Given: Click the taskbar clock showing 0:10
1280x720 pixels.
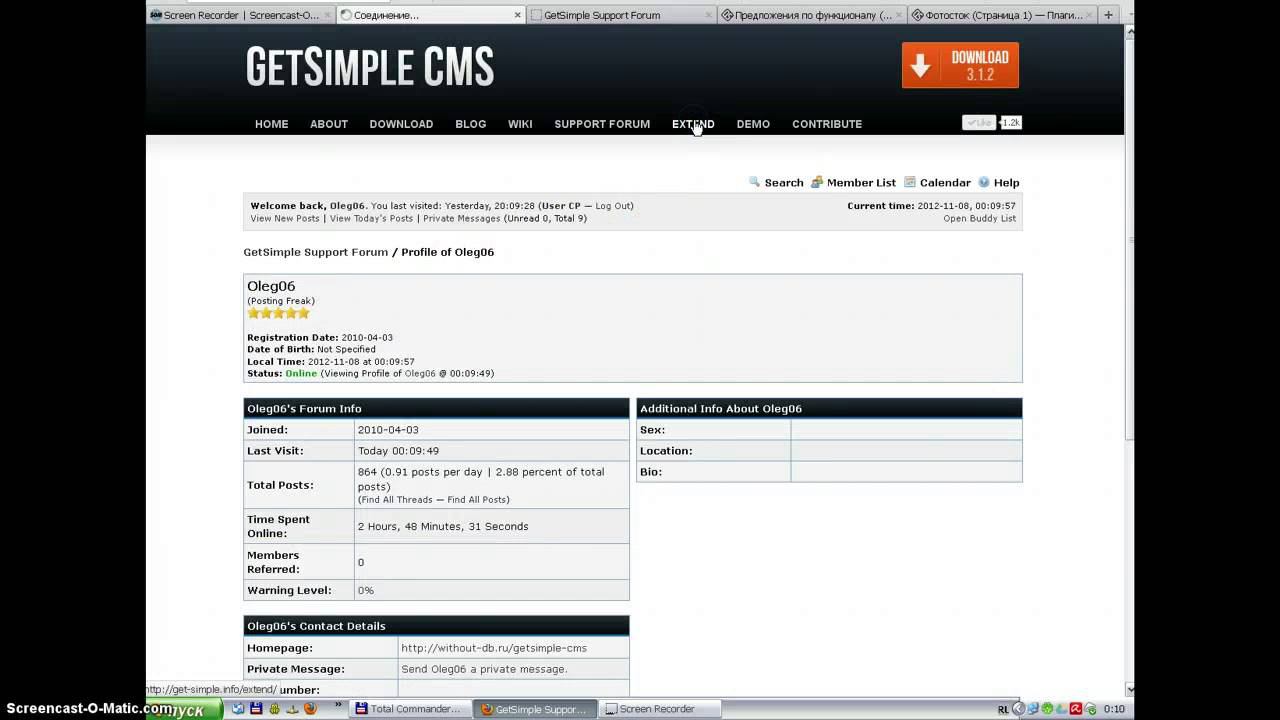Looking at the screenshot, I should [1114, 709].
